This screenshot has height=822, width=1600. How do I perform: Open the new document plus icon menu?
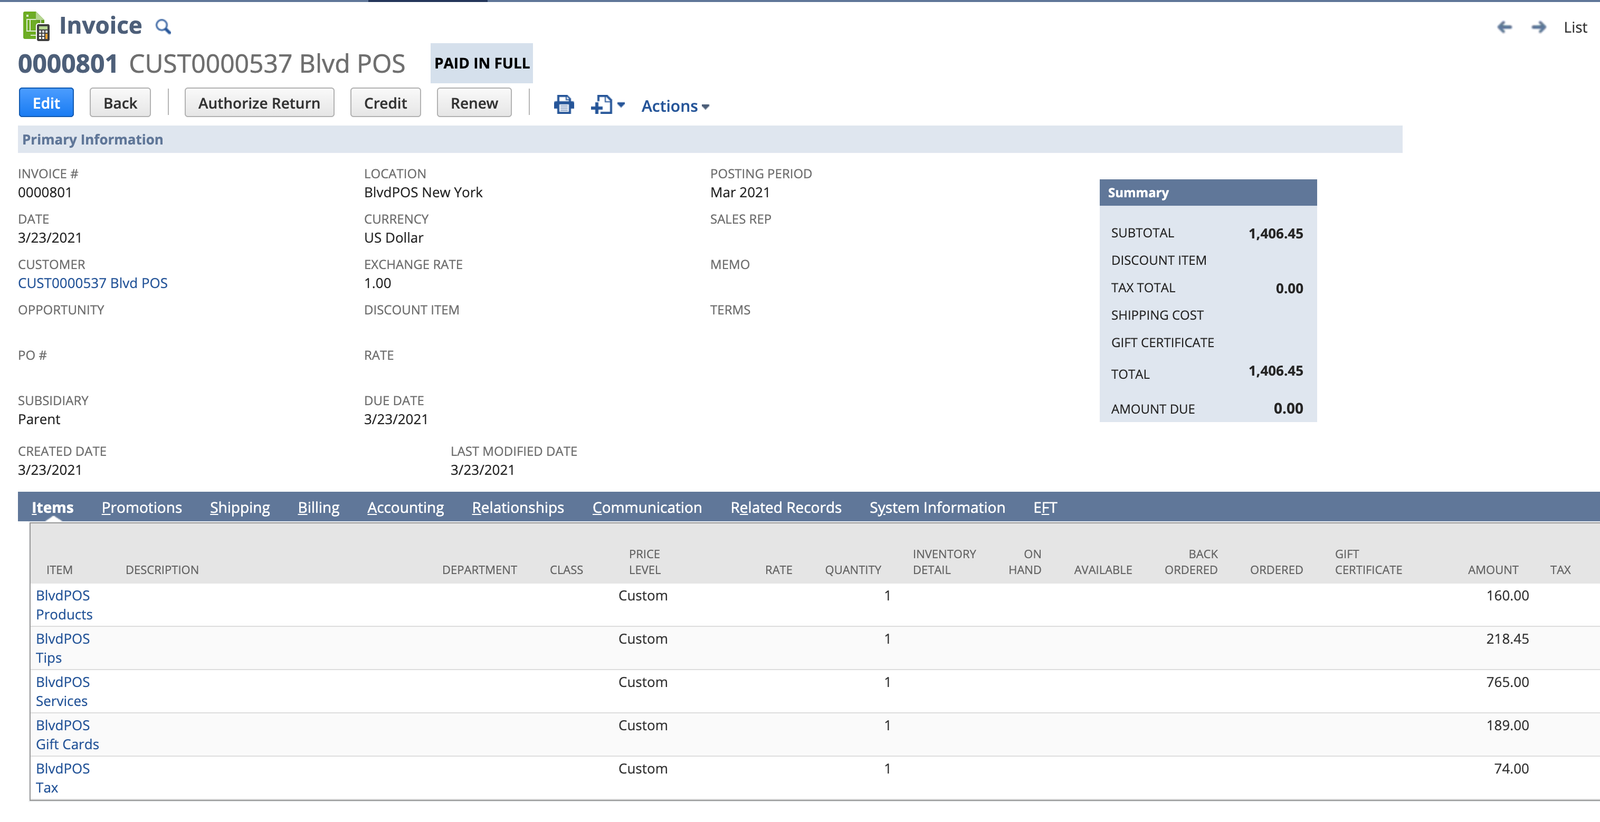(607, 104)
